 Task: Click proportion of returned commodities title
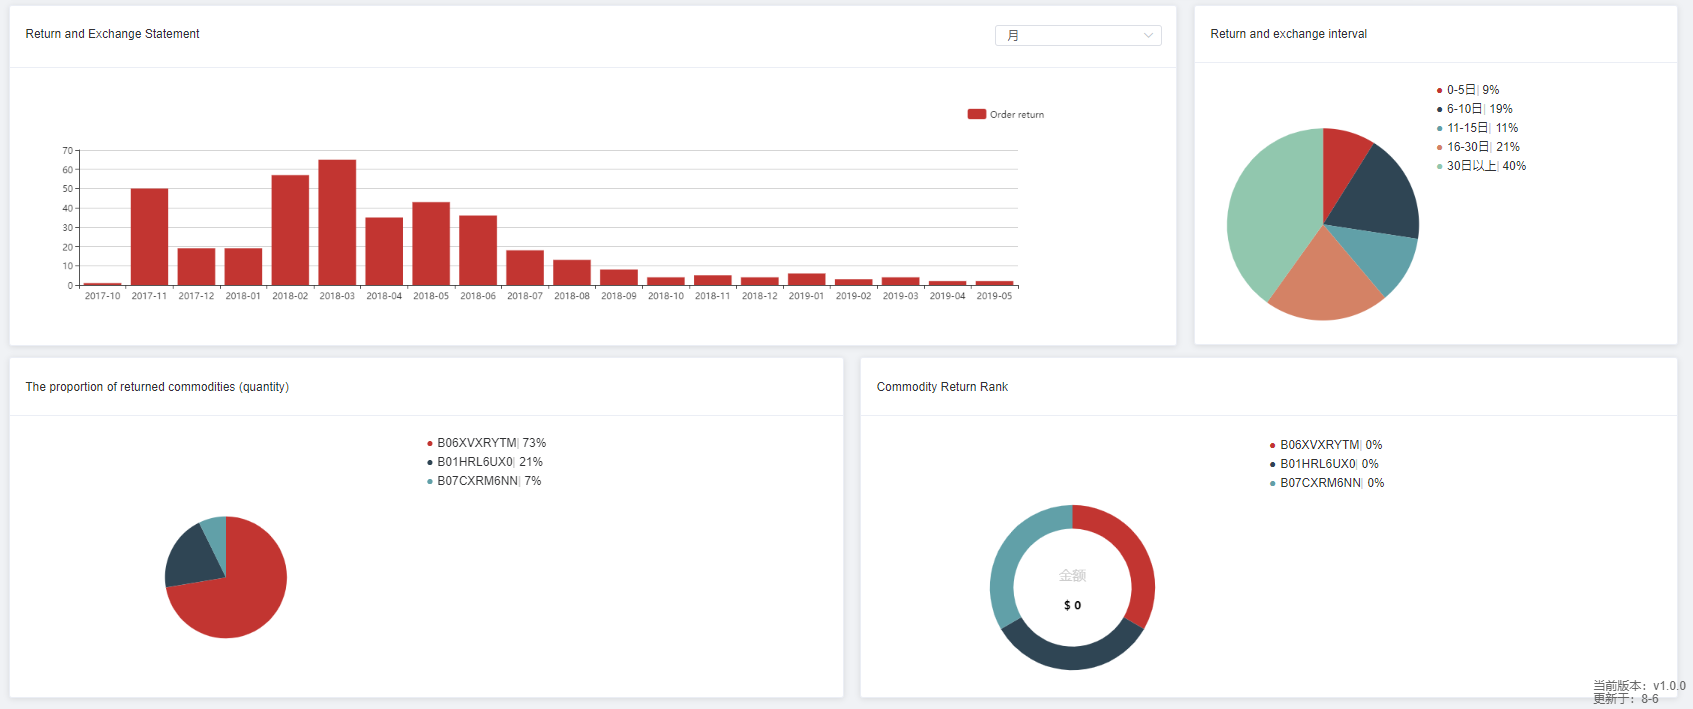tap(157, 387)
